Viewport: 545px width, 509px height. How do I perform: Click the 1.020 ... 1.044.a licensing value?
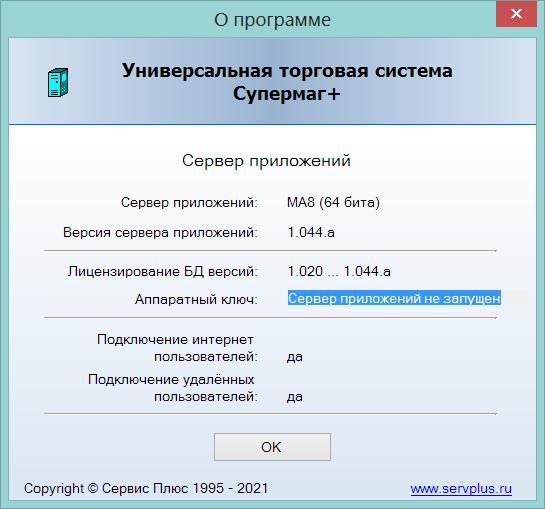point(339,271)
